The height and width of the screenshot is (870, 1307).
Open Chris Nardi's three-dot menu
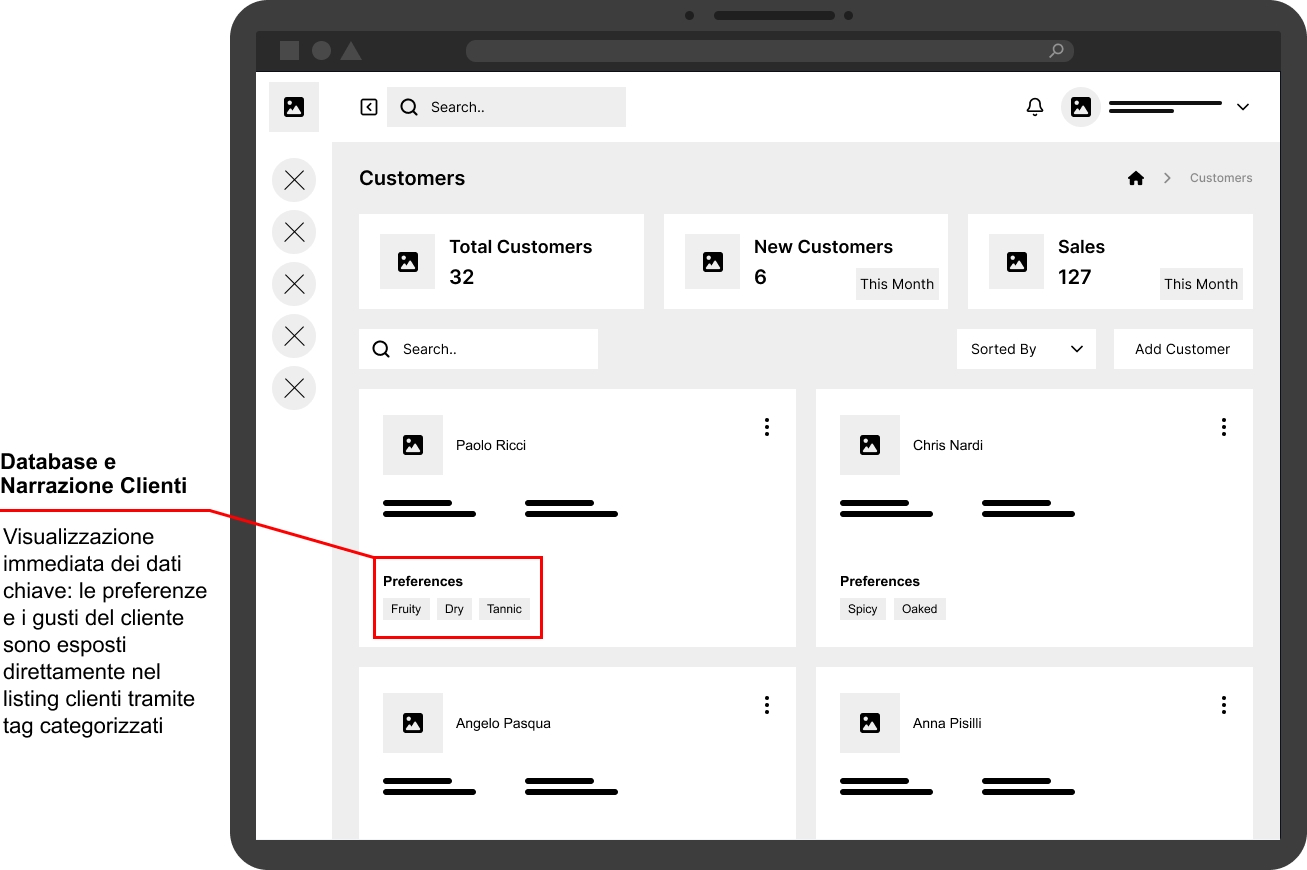click(1224, 427)
